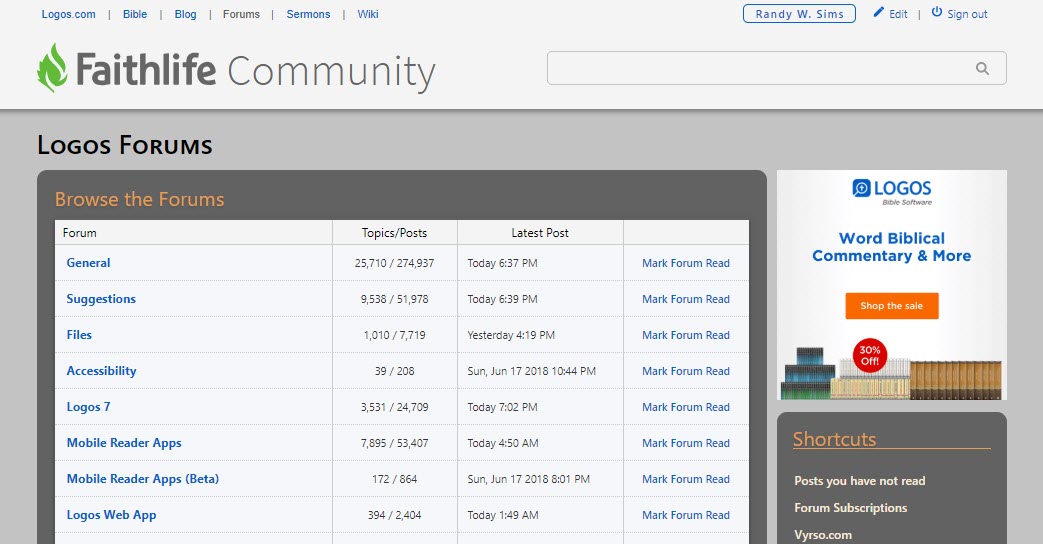This screenshot has width=1043, height=544.
Task: Click the Suggestions count 9,538 / 51,978
Action: tap(394, 299)
